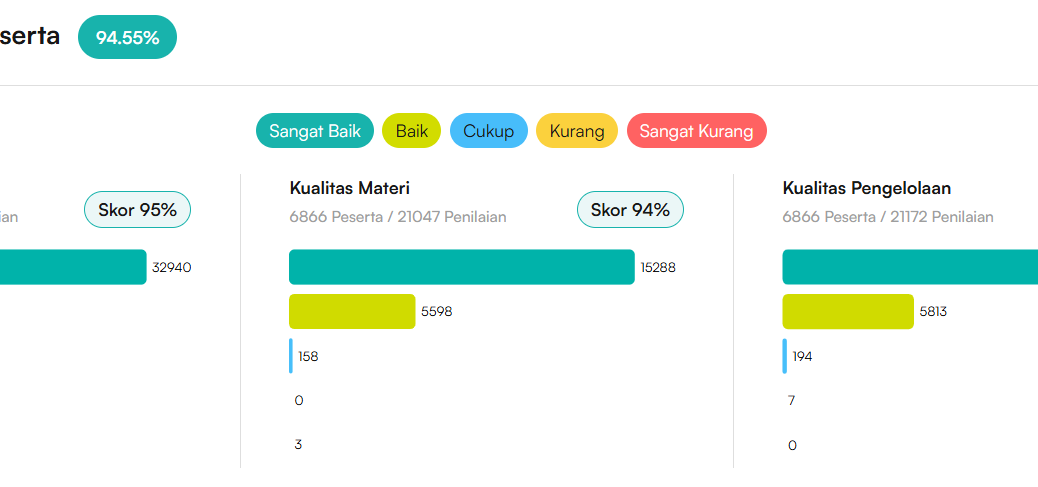Click the blue bar valued 194
The image size is (1038, 487).
[785, 356]
